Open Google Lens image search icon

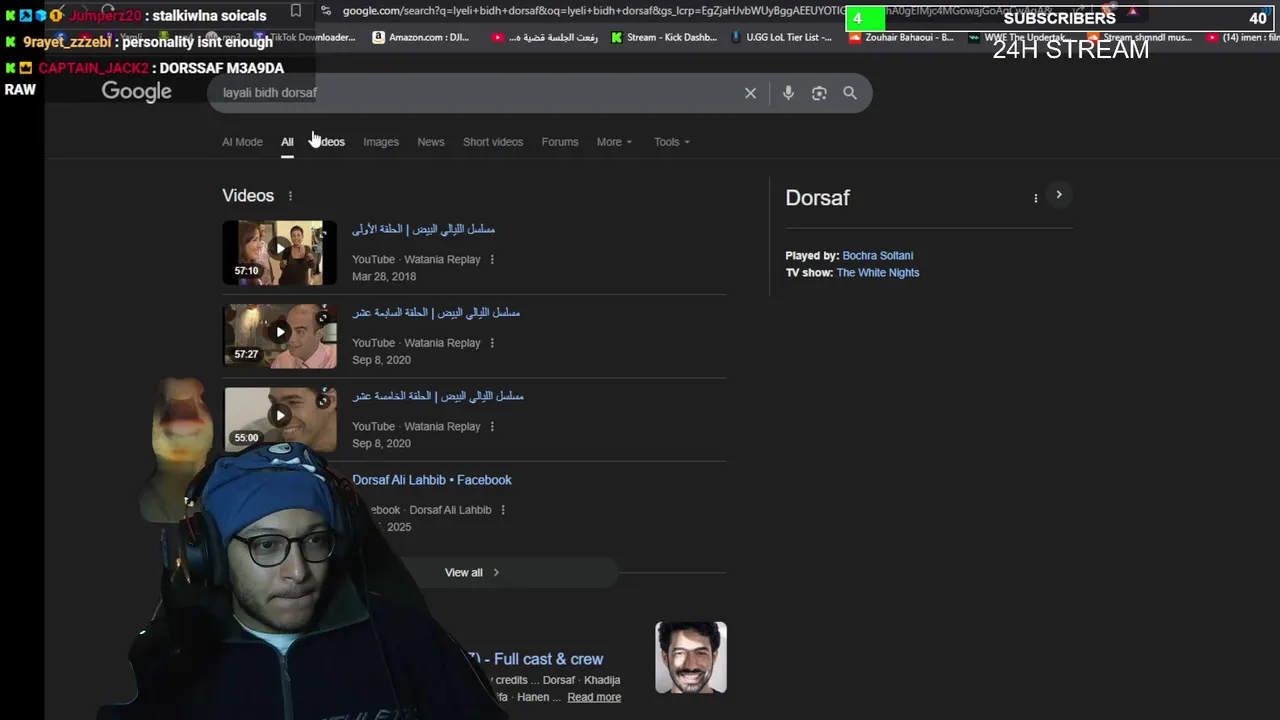(x=819, y=93)
